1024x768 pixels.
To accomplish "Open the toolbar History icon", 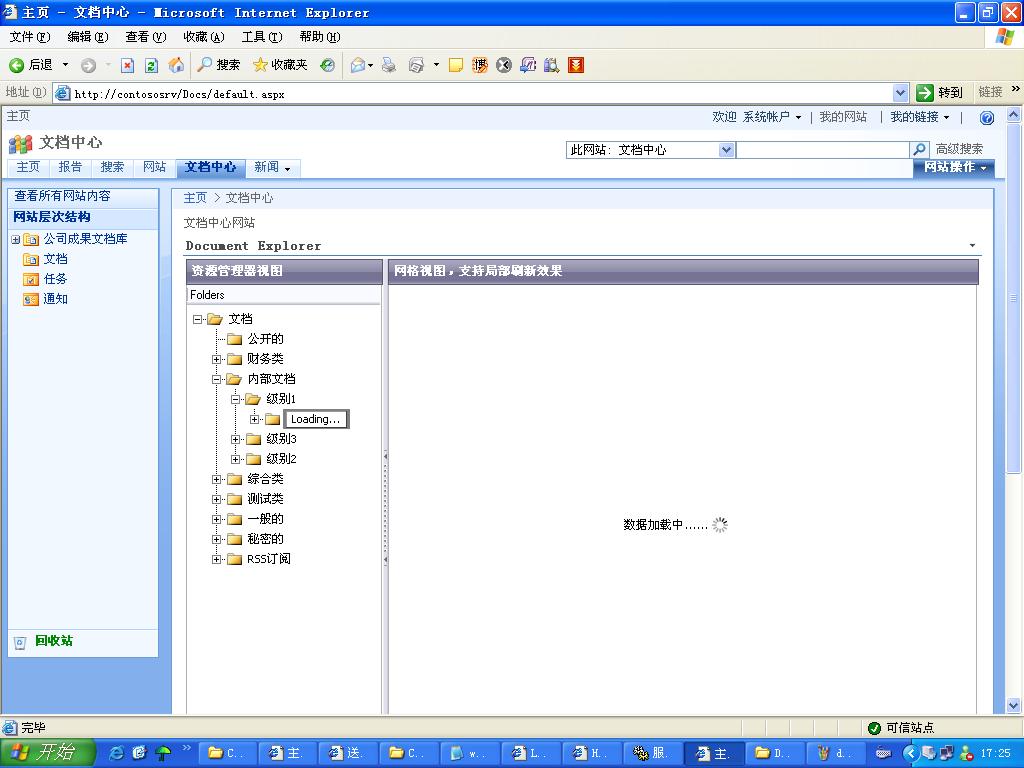I will click(x=327, y=65).
